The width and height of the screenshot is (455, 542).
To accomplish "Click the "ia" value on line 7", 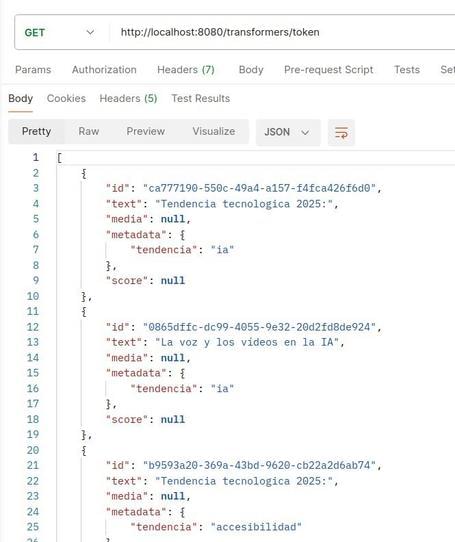I will point(222,250).
